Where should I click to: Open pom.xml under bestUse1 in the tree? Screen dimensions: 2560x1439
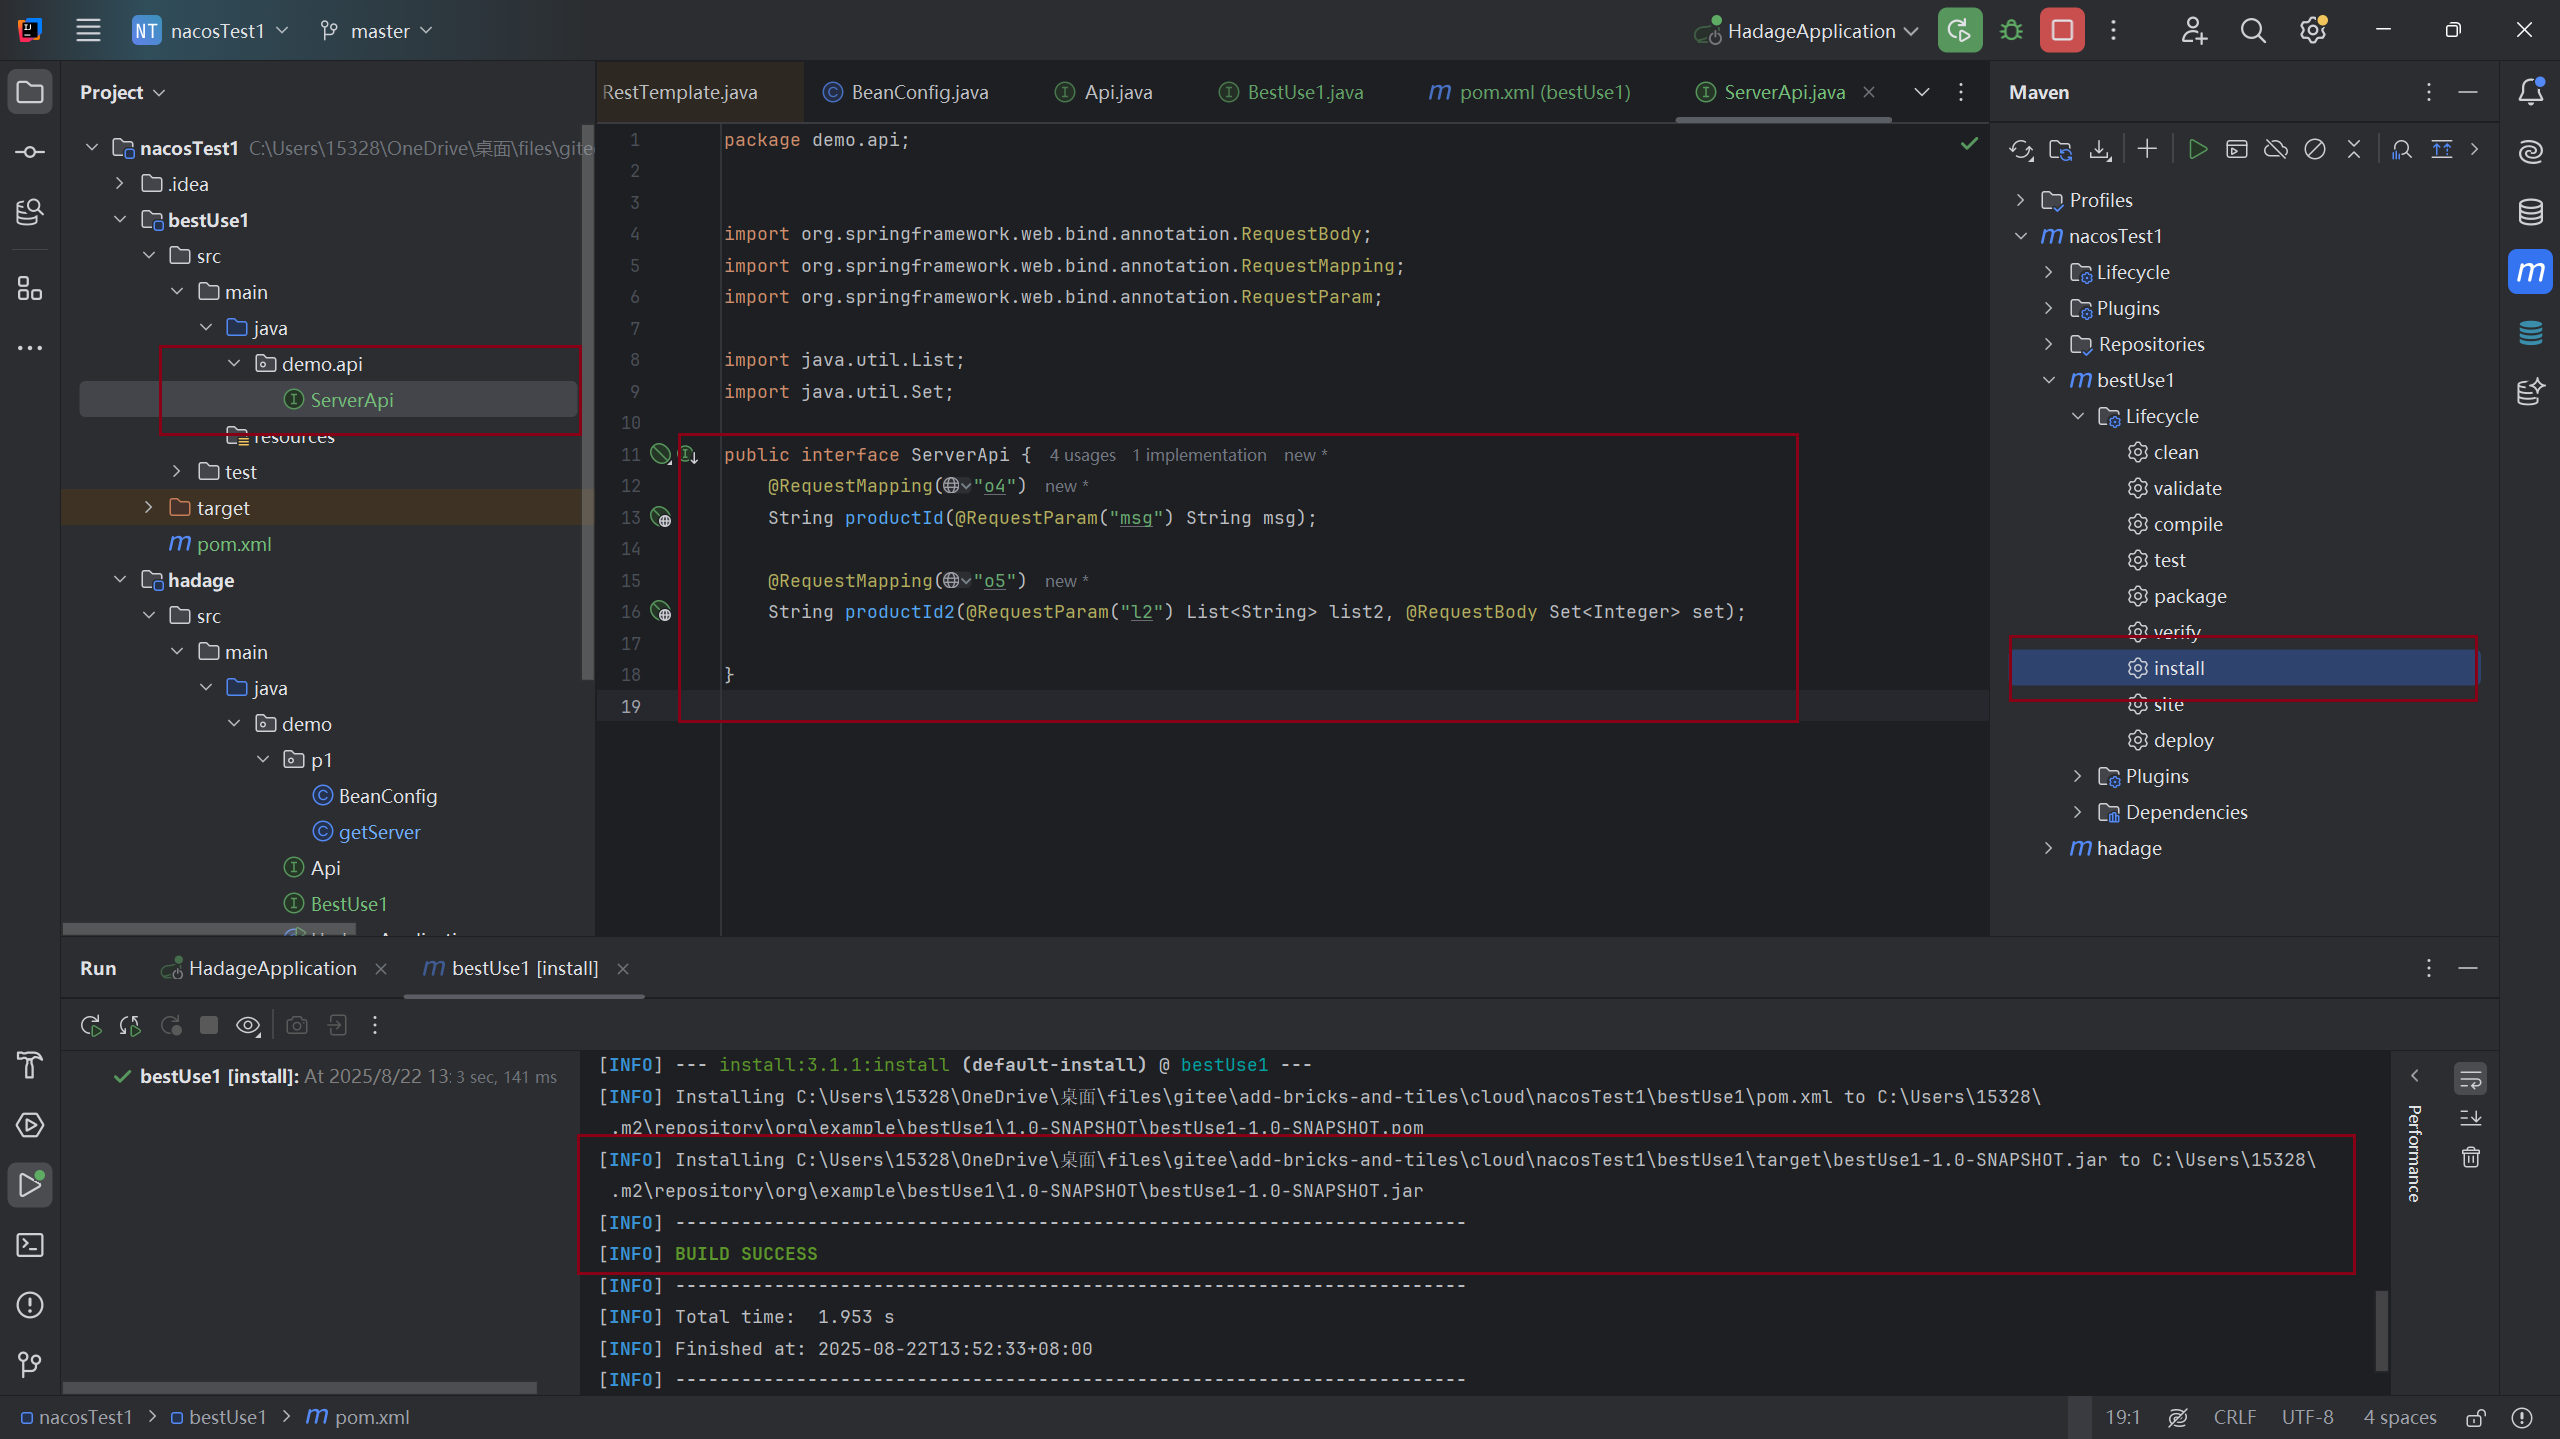coord(233,544)
